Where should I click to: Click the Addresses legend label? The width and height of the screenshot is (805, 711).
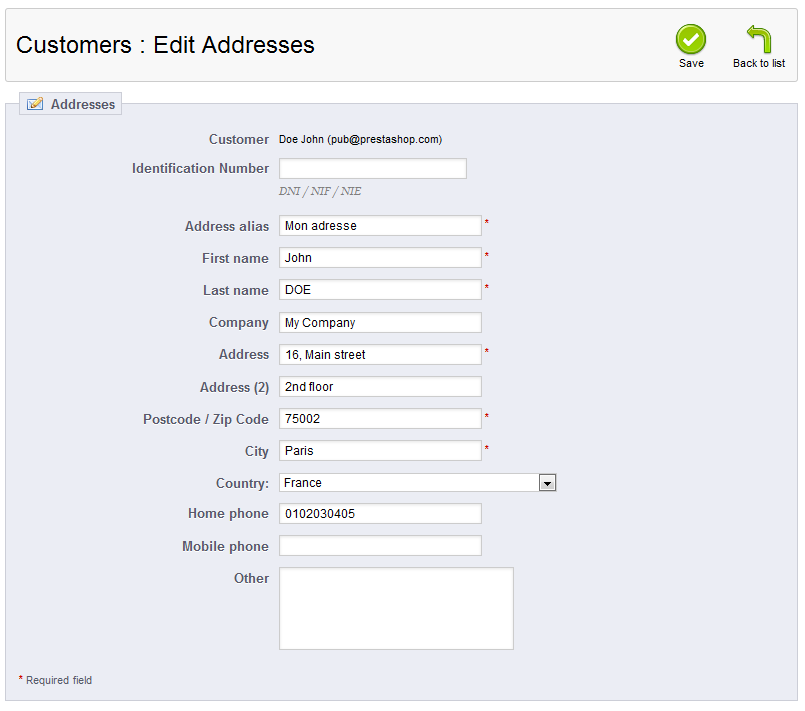click(83, 104)
